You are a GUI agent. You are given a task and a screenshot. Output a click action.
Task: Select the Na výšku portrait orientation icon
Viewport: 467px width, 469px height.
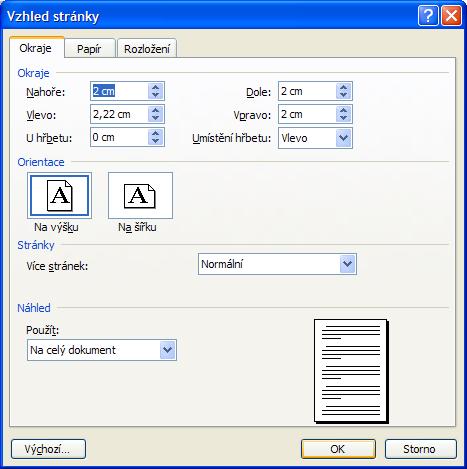[59, 196]
